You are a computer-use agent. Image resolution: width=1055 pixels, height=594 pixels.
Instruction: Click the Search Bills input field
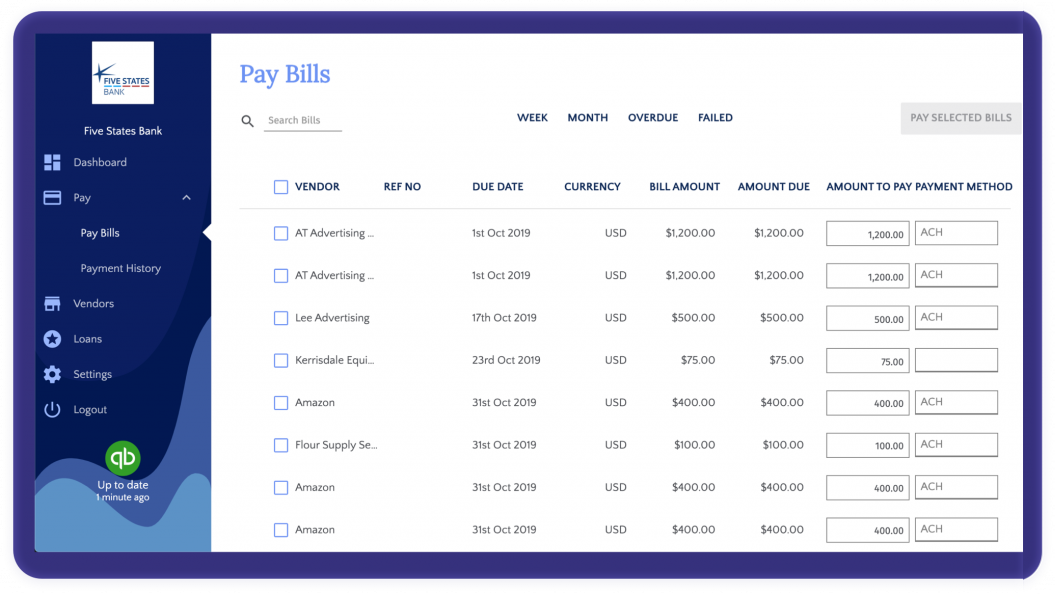(303, 121)
